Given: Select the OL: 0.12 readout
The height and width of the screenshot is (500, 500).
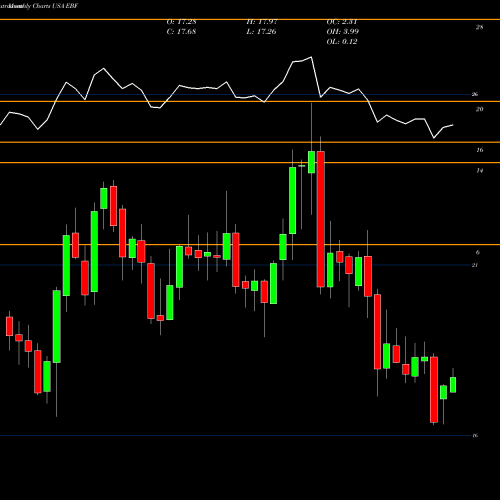Looking at the screenshot, I should [x=342, y=42].
